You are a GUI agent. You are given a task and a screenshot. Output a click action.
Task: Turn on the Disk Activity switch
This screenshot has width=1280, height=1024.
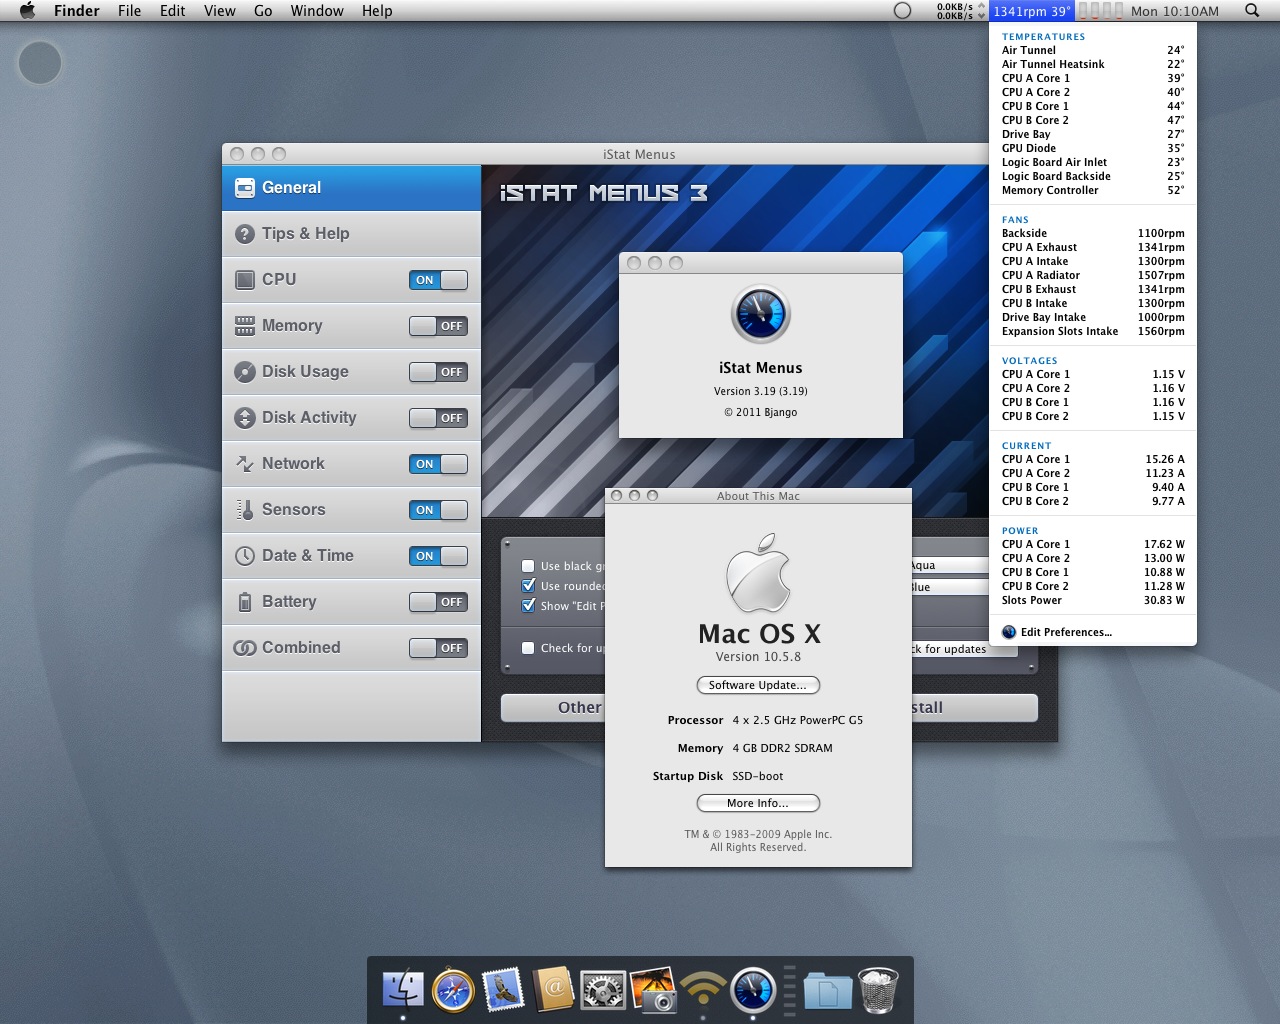(438, 418)
